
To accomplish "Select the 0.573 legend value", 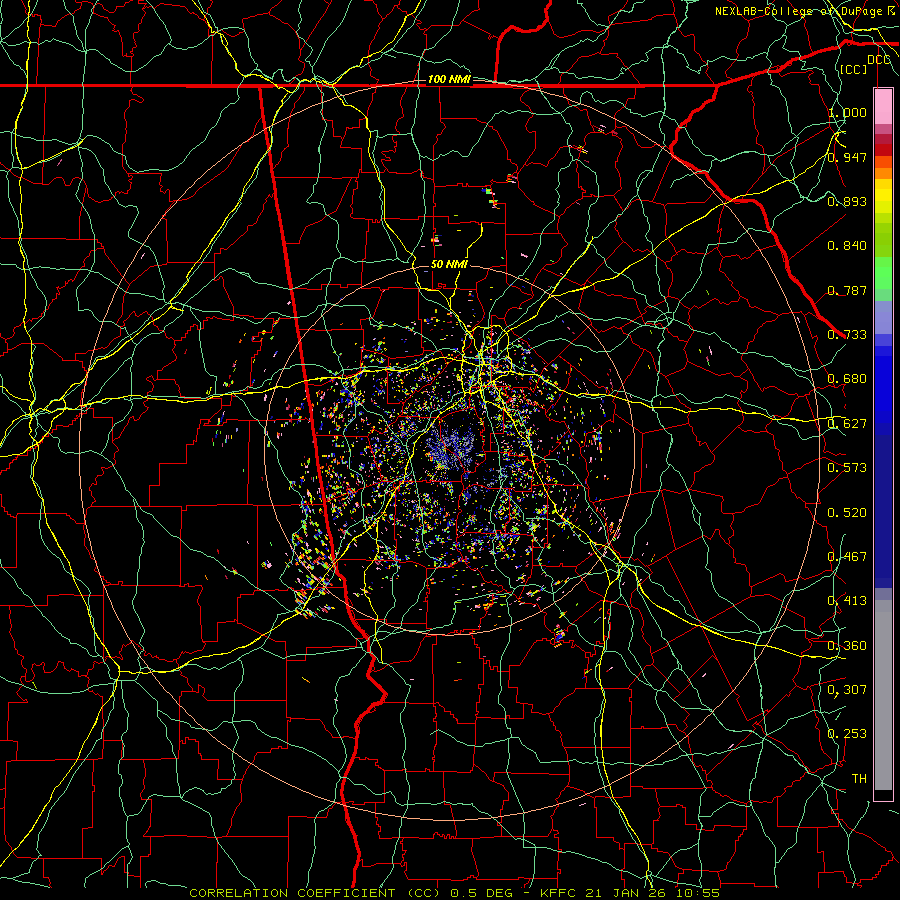I will point(847,468).
